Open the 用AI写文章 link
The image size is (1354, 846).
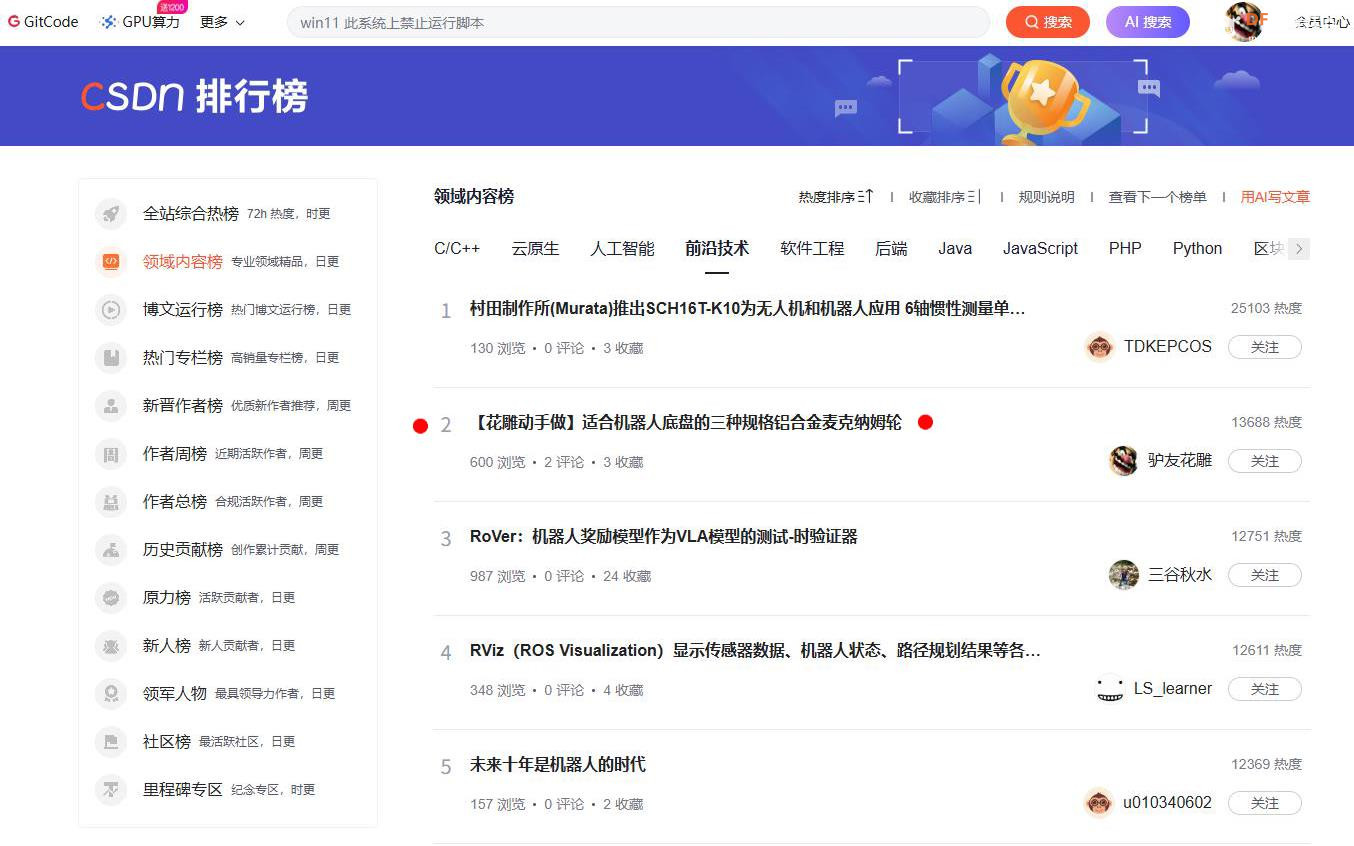pos(1274,197)
